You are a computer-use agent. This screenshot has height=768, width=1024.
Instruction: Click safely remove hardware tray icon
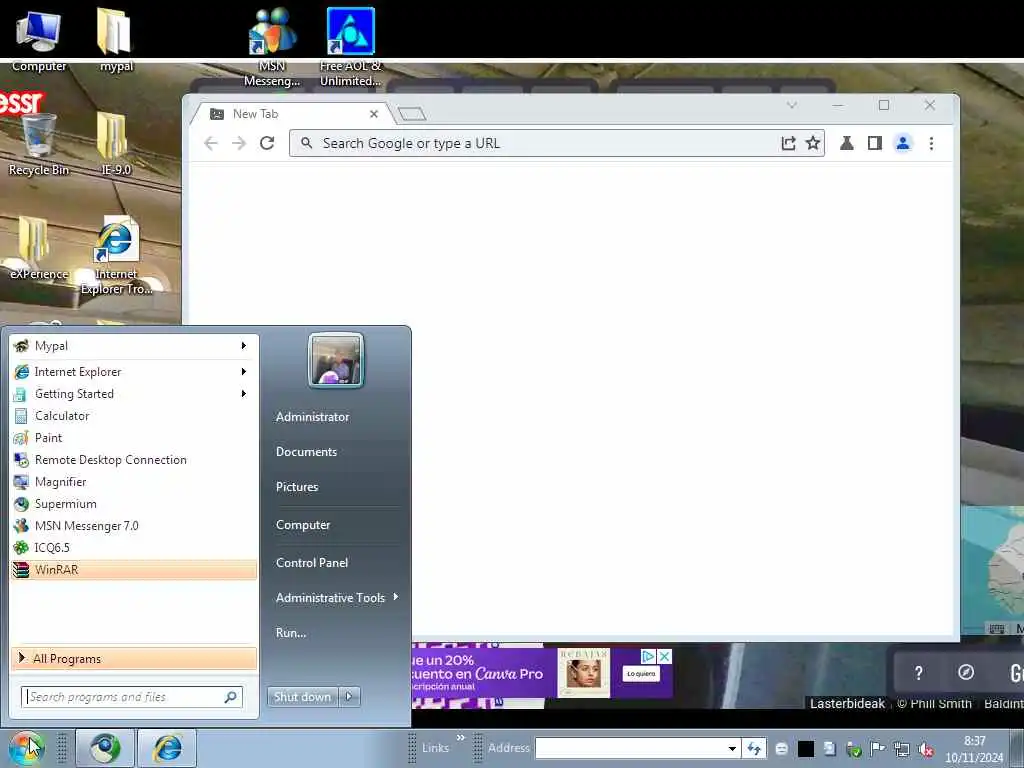(854, 749)
